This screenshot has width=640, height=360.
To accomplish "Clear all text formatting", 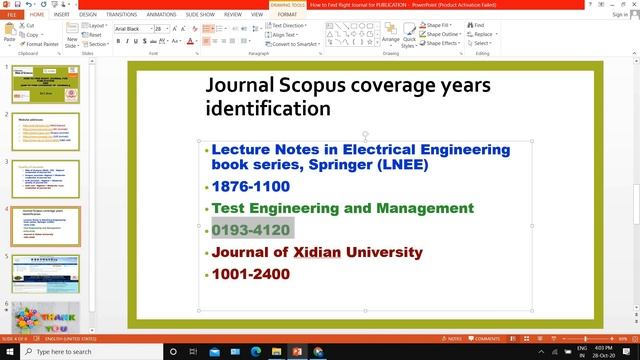I will click(195, 29).
